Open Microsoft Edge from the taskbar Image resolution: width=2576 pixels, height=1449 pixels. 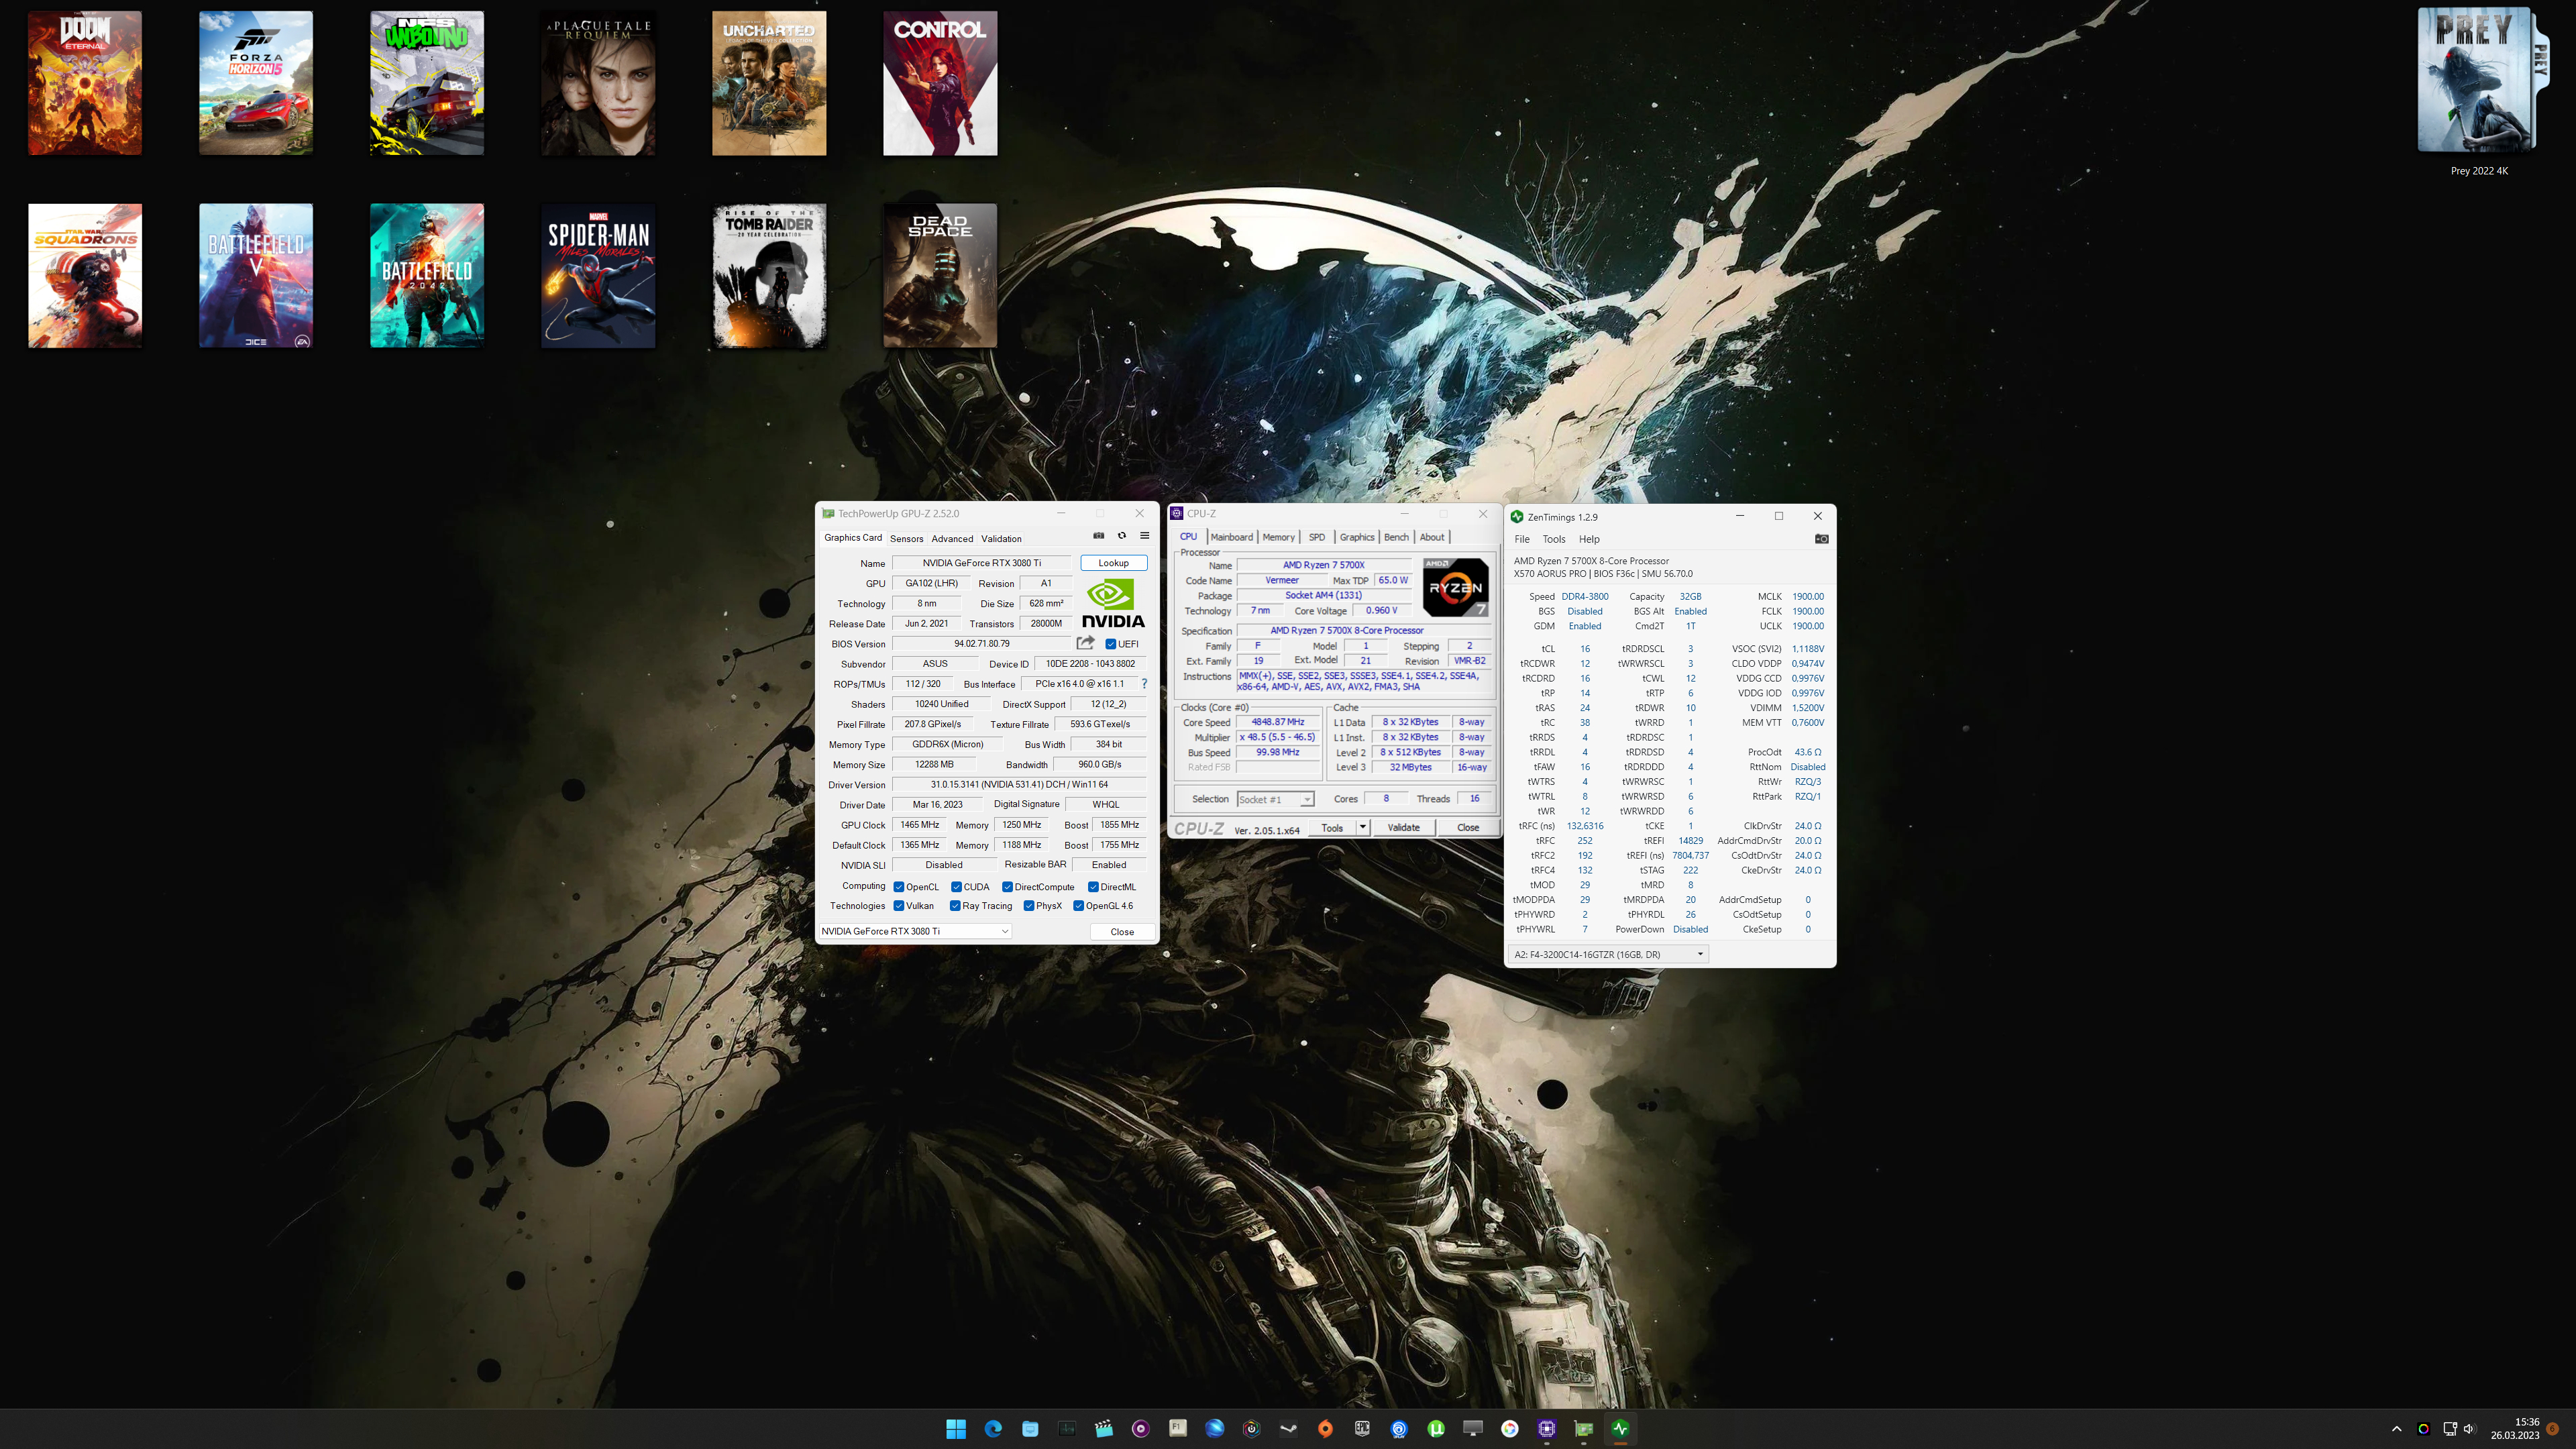coord(993,1429)
